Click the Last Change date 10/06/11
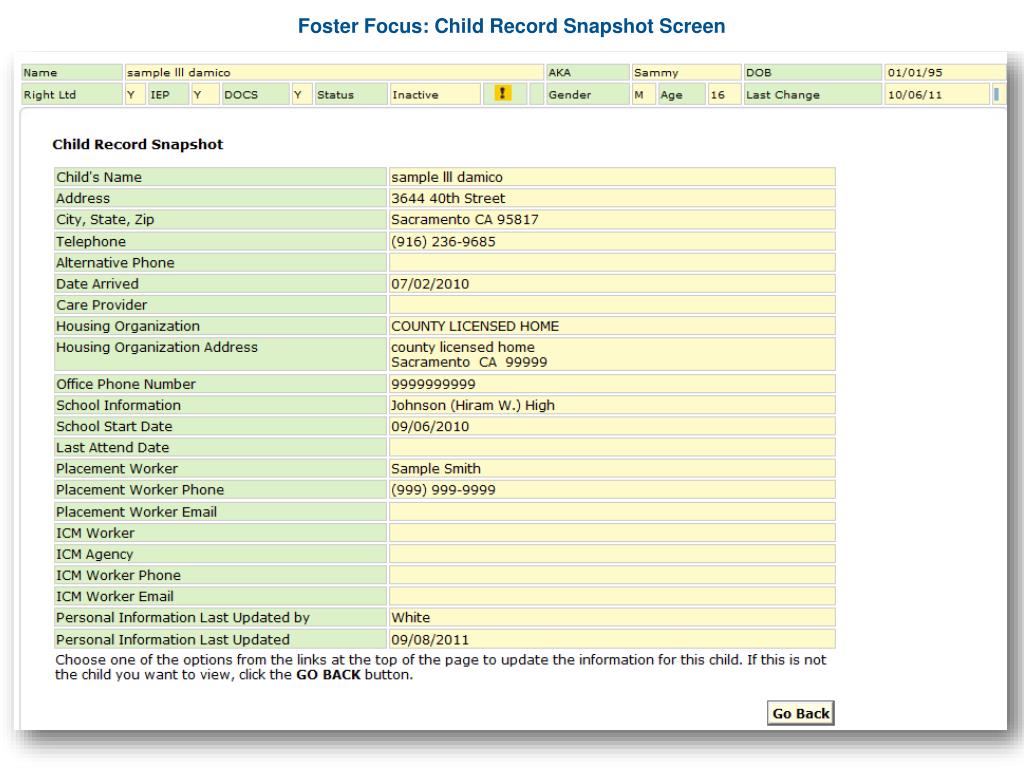The height and width of the screenshot is (768, 1024). [914, 95]
